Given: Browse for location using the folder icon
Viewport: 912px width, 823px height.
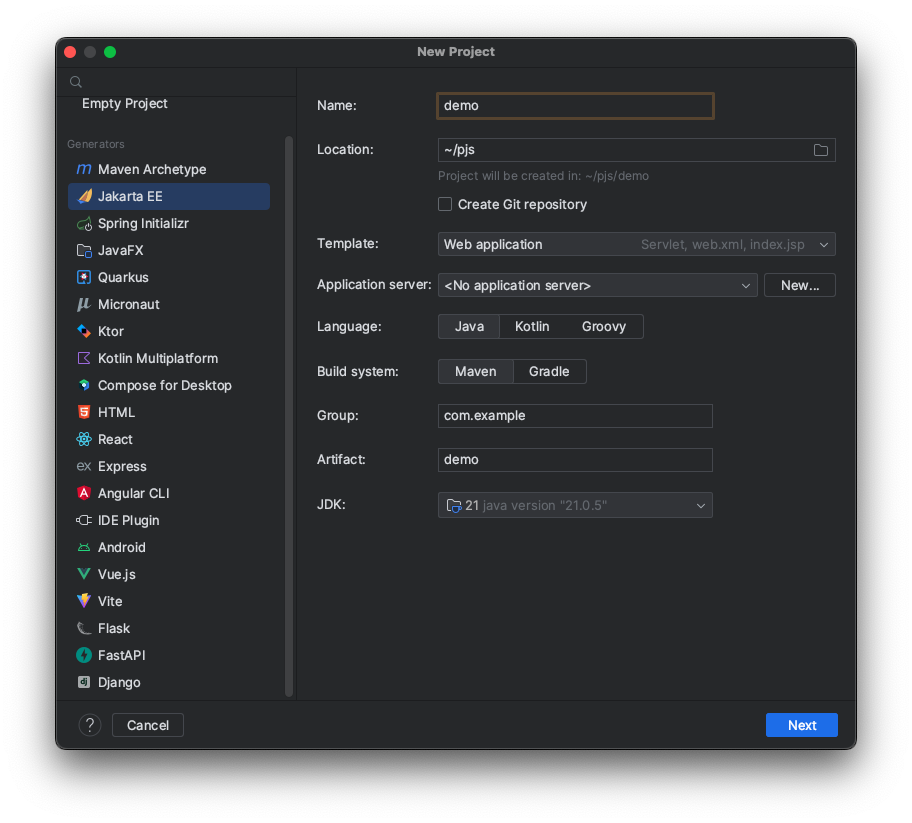Looking at the screenshot, I should [820, 150].
